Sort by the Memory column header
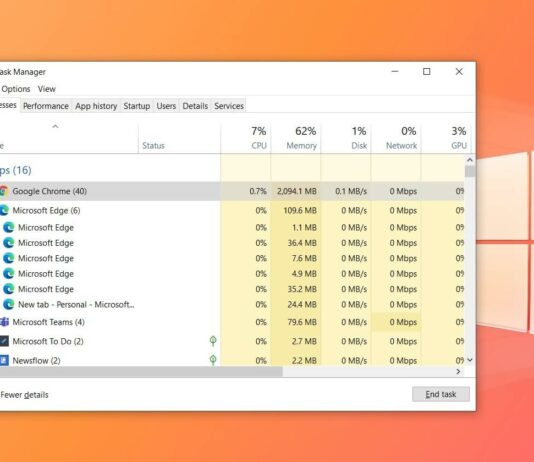The height and width of the screenshot is (462, 534). click(296, 138)
